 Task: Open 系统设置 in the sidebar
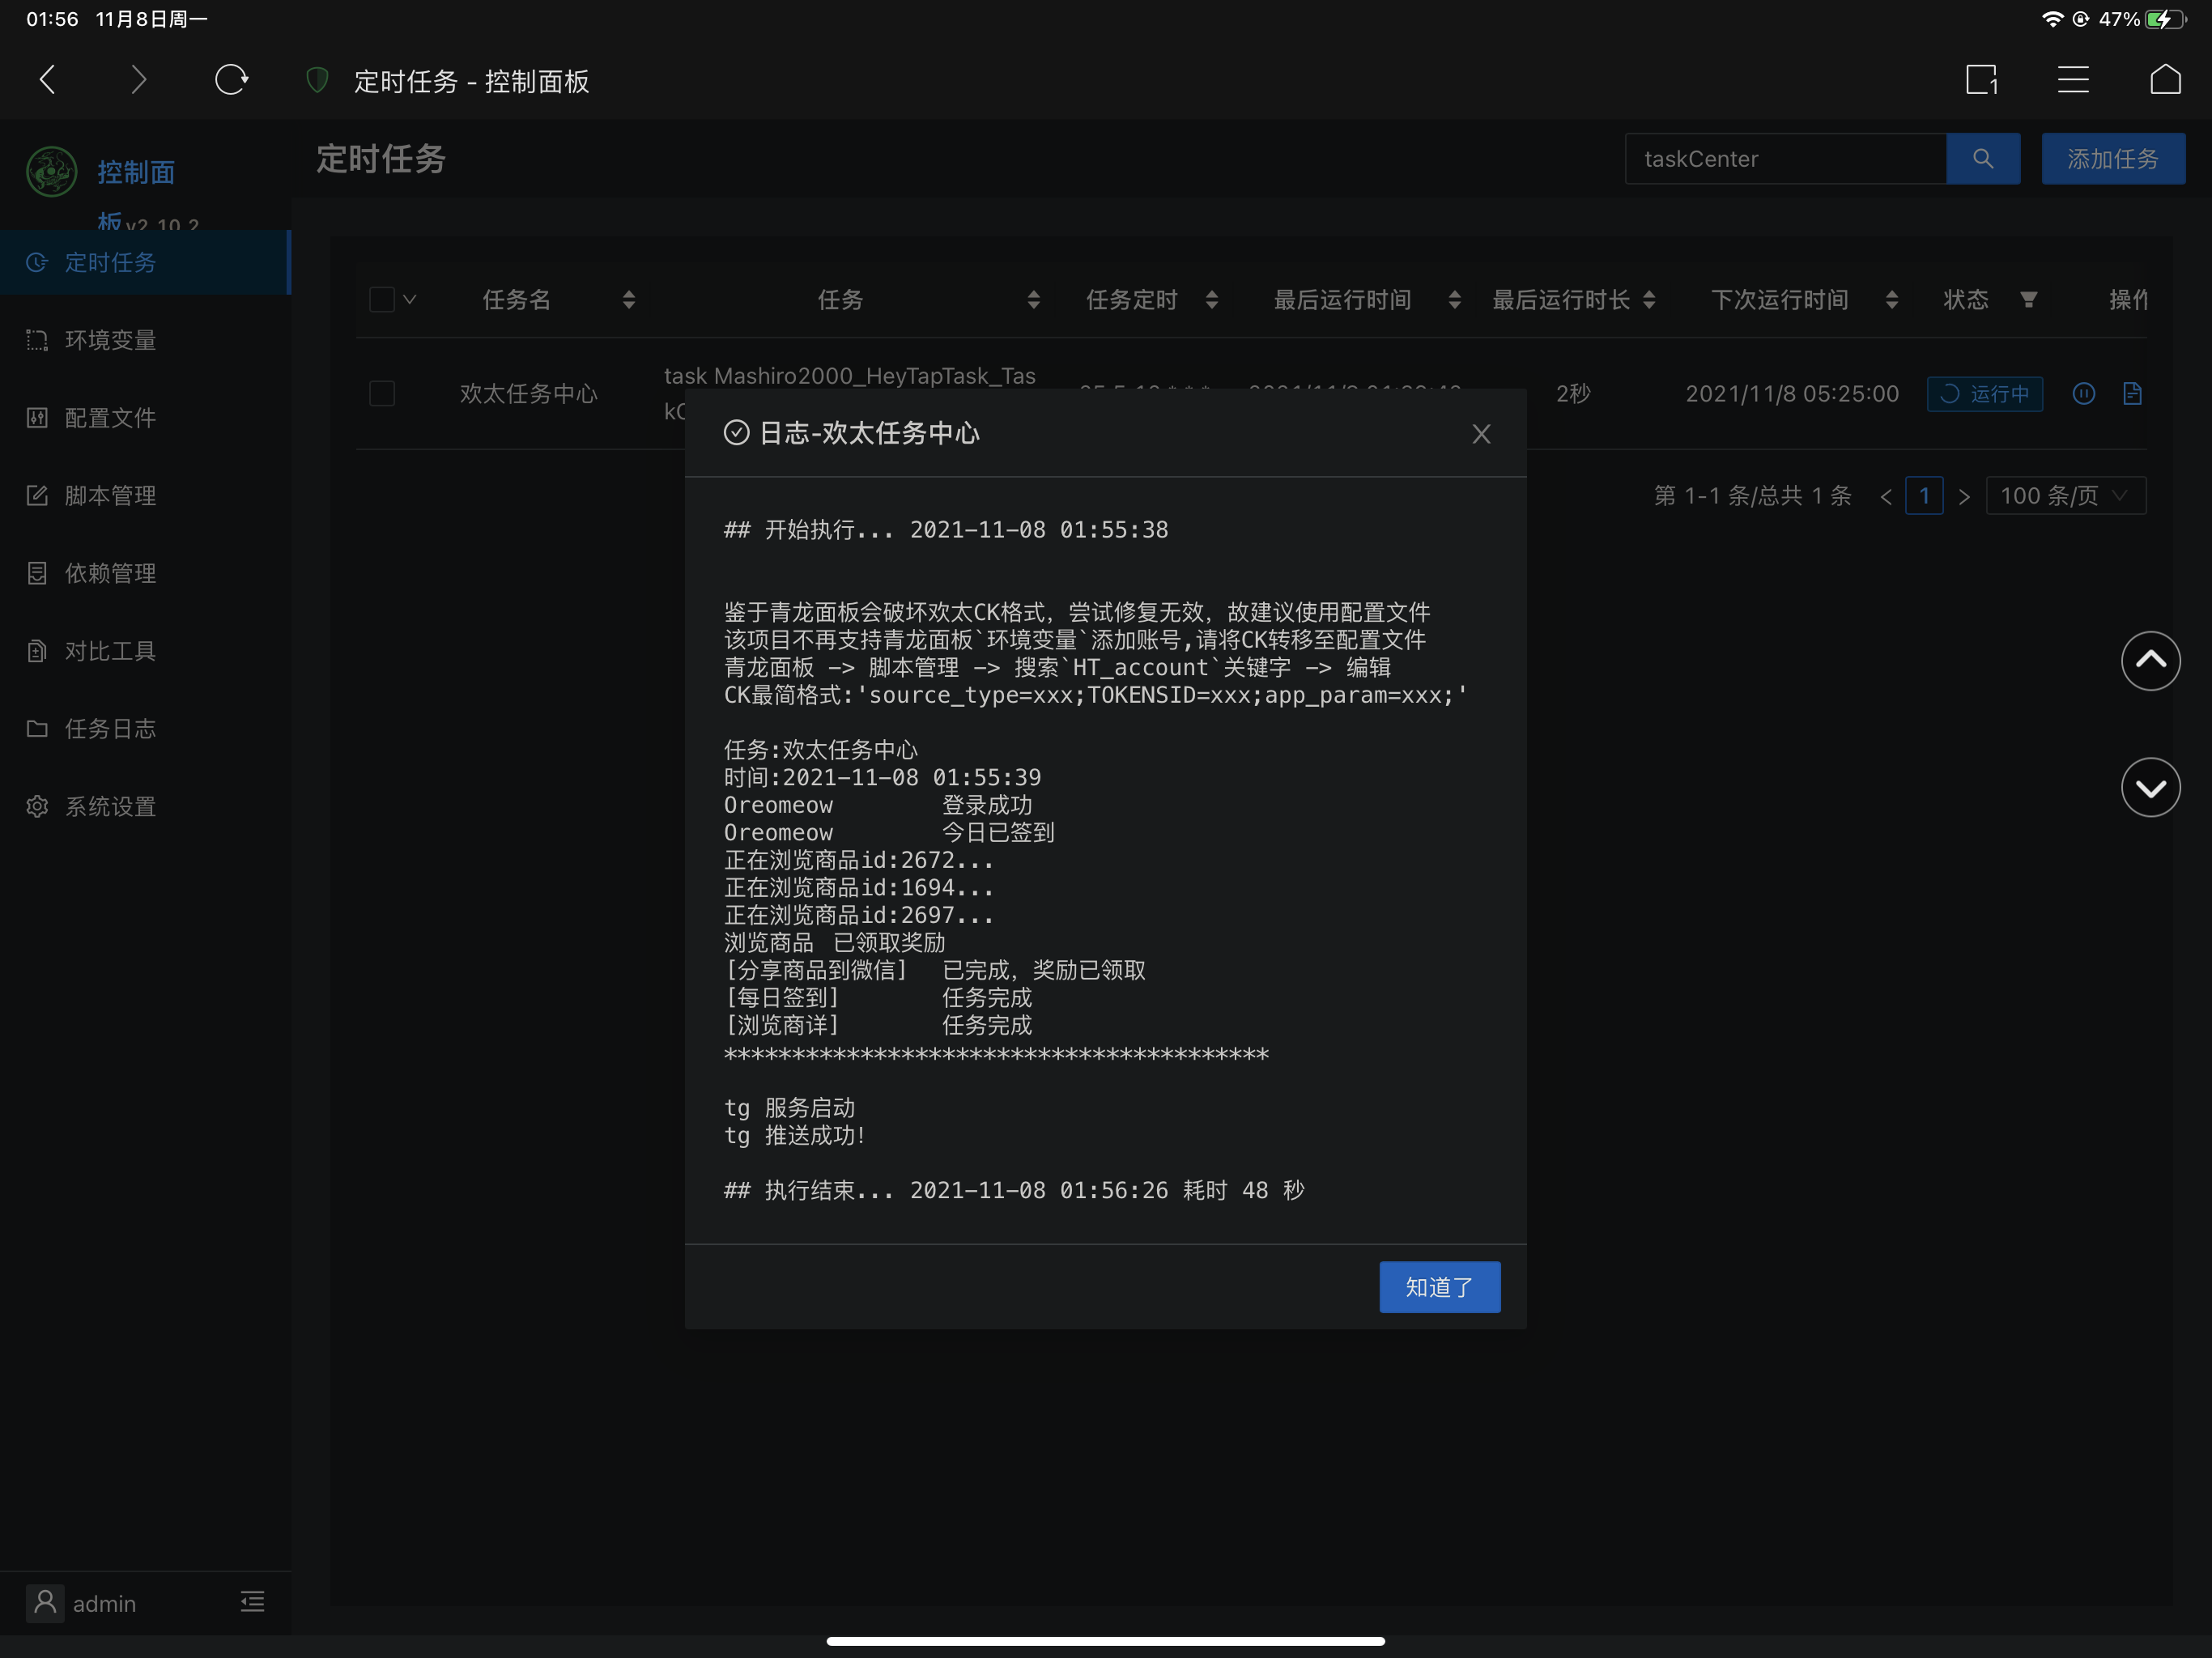click(110, 806)
